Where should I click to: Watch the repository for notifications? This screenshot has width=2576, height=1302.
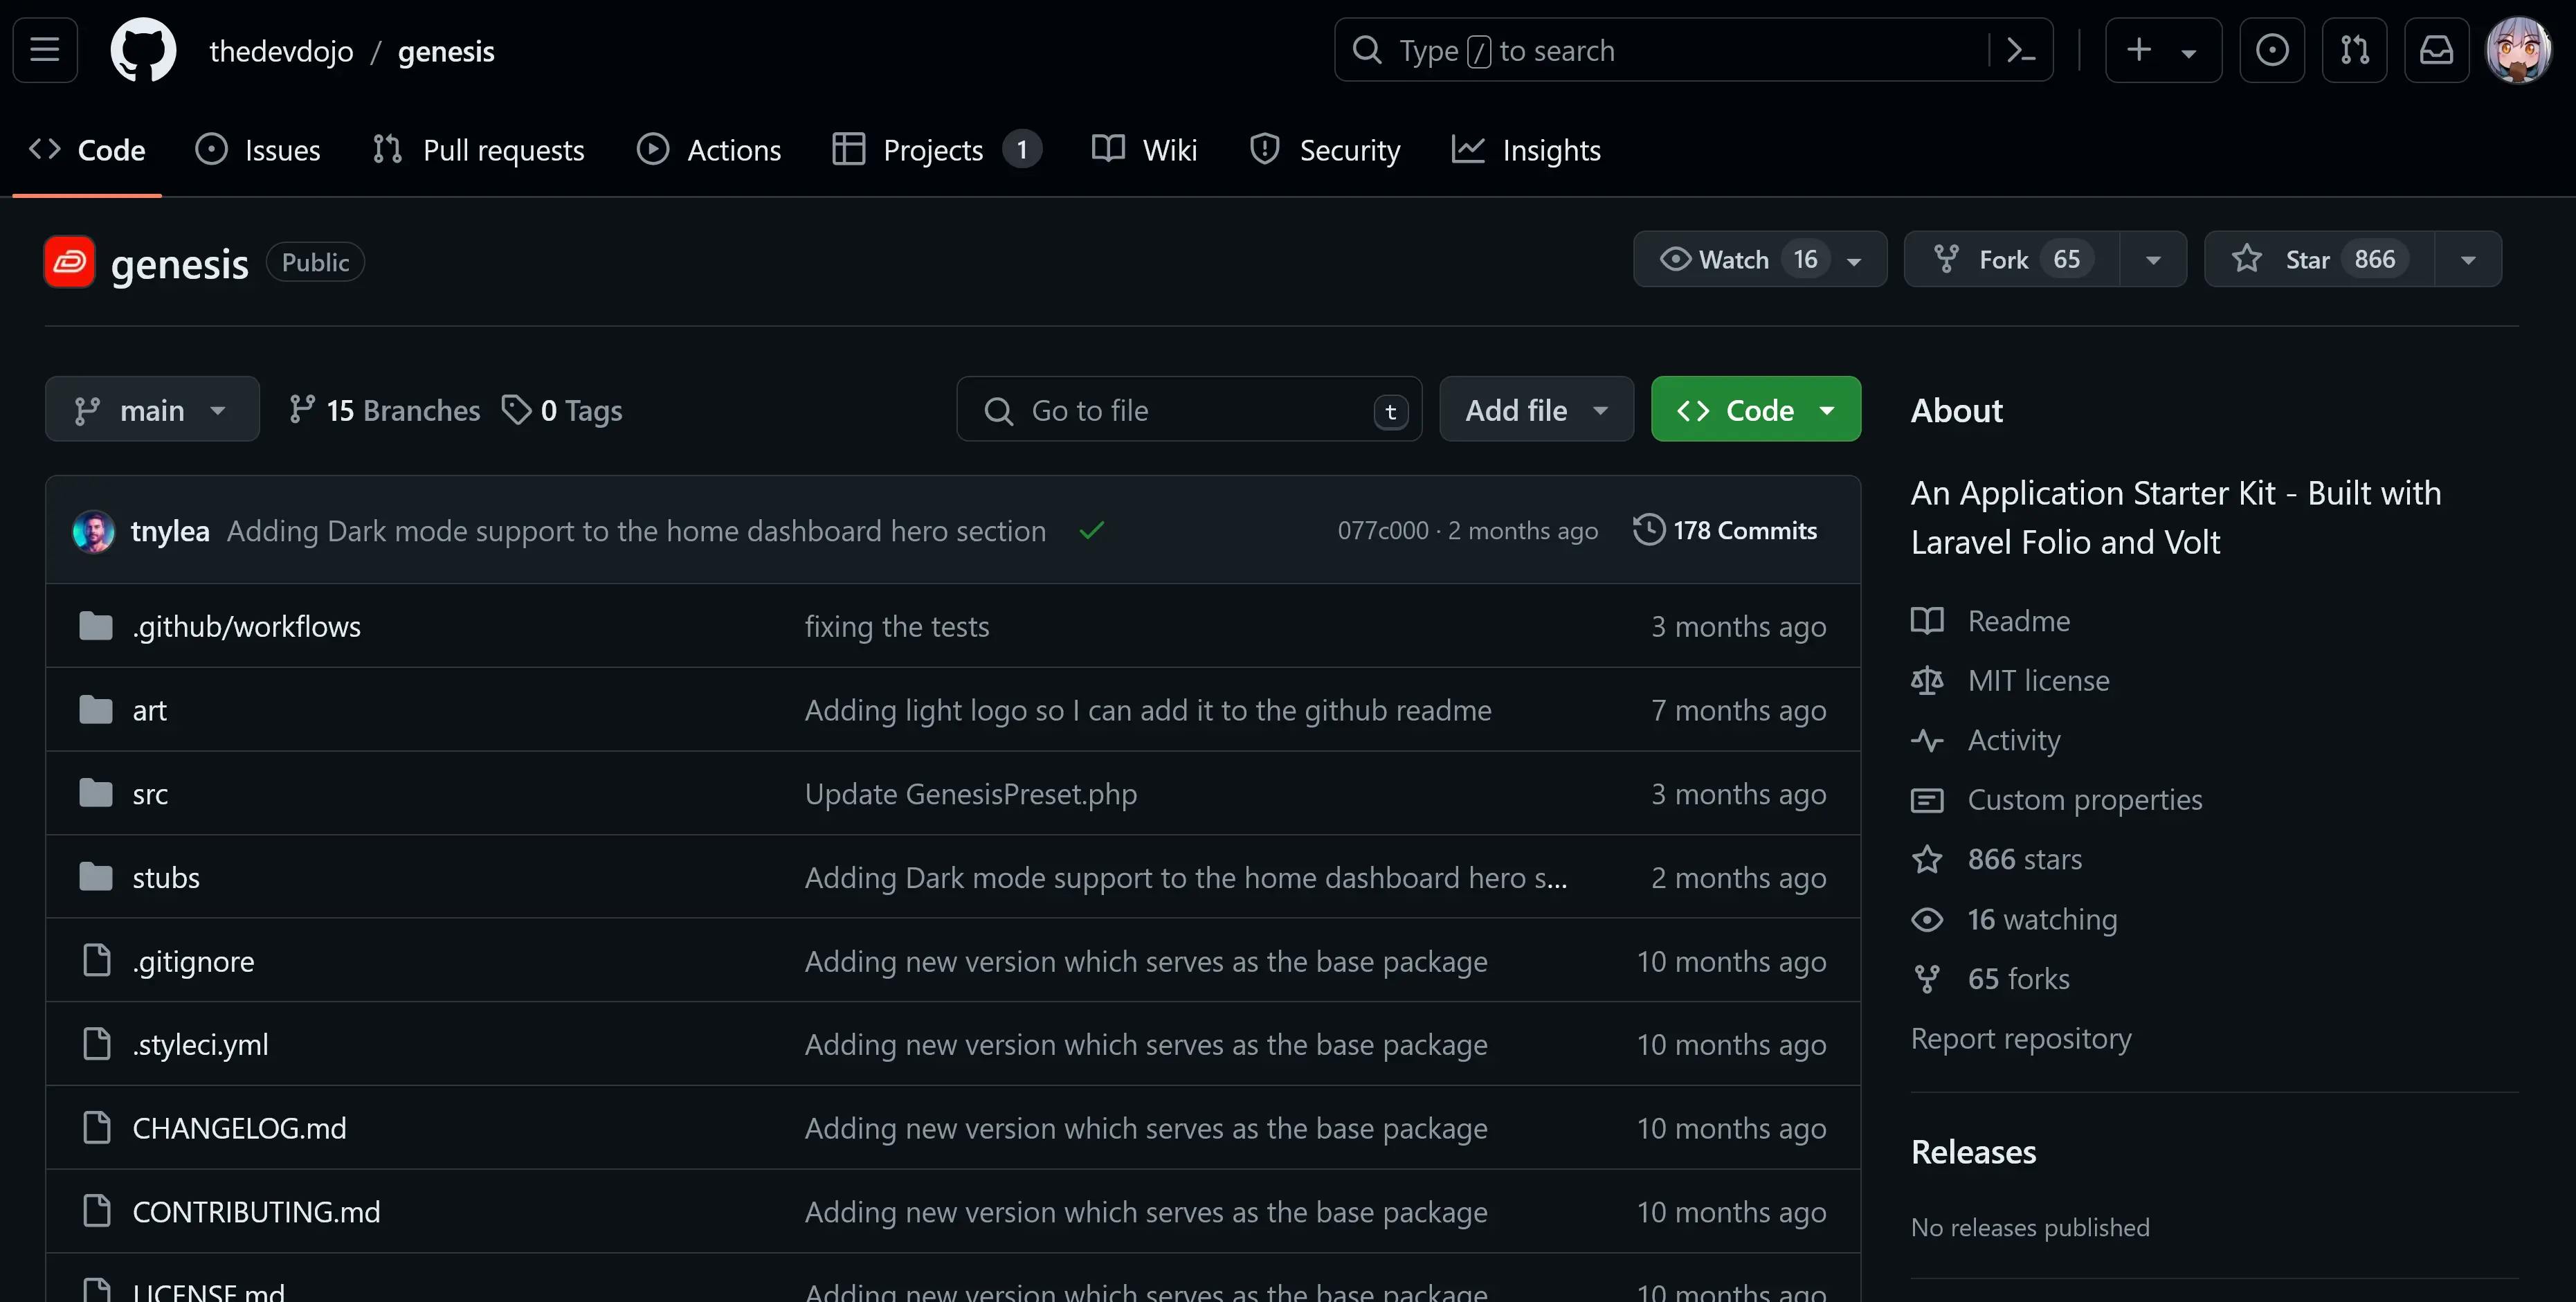tap(1760, 259)
